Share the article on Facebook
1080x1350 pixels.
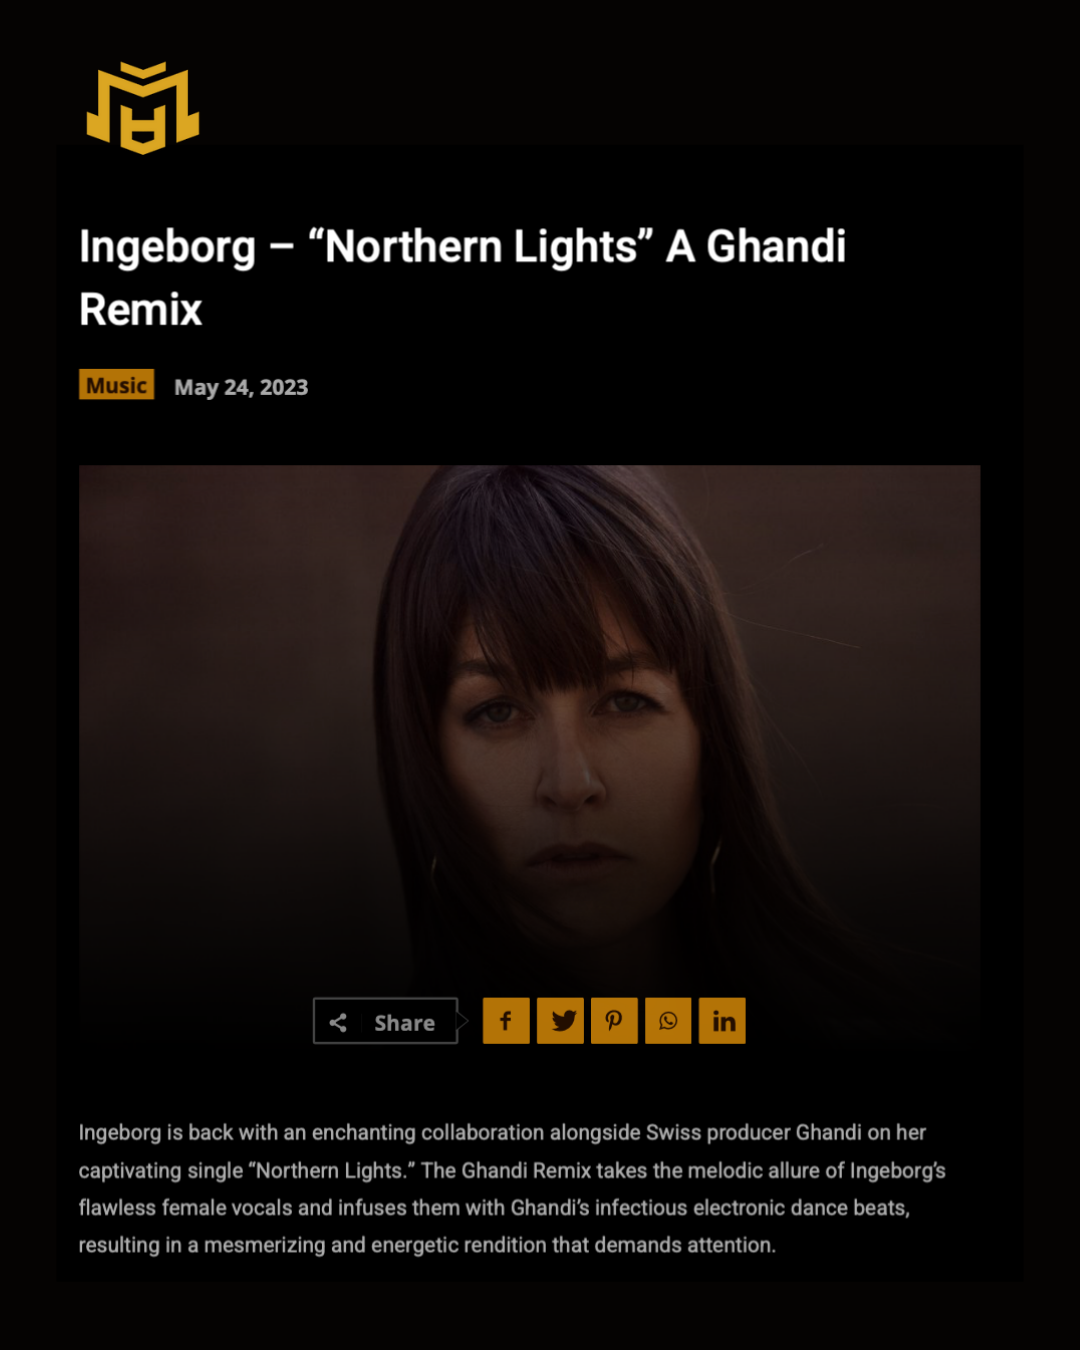click(x=506, y=1021)
